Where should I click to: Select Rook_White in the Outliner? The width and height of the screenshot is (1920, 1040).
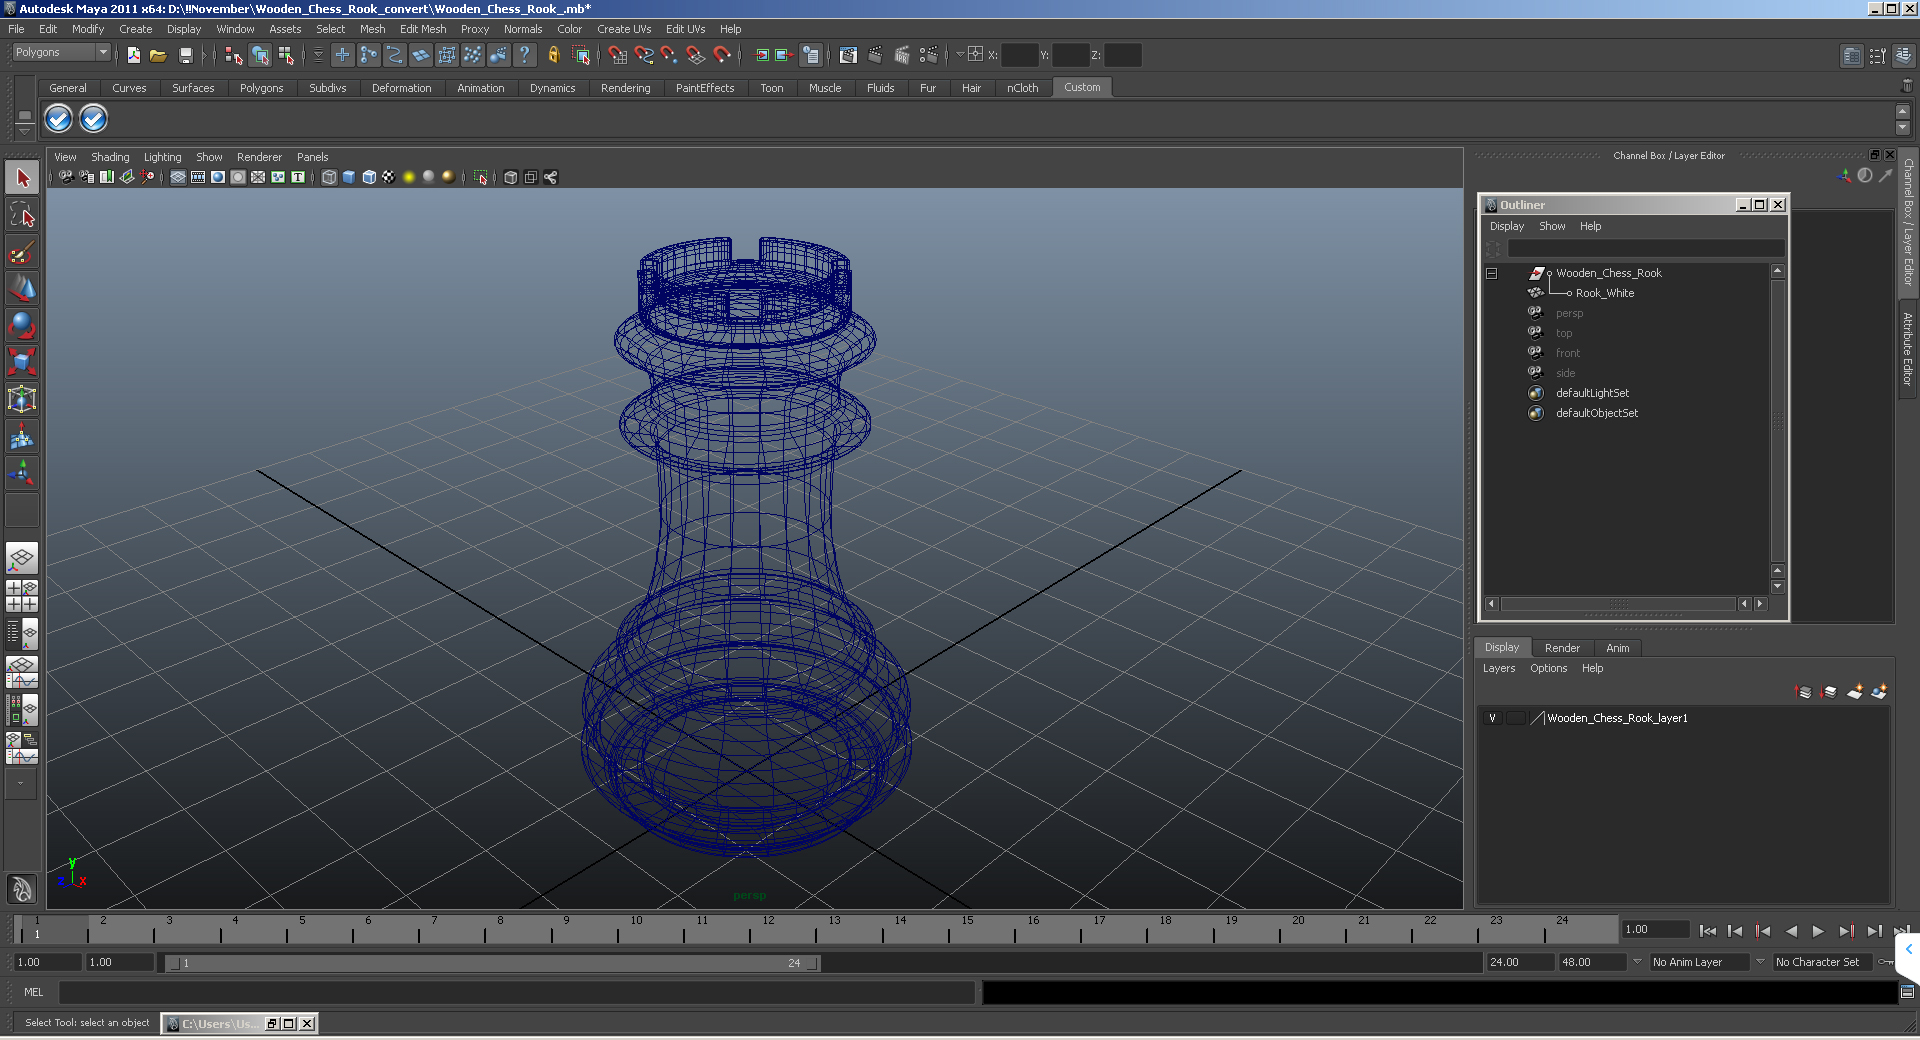click(x=1604, y=293)
